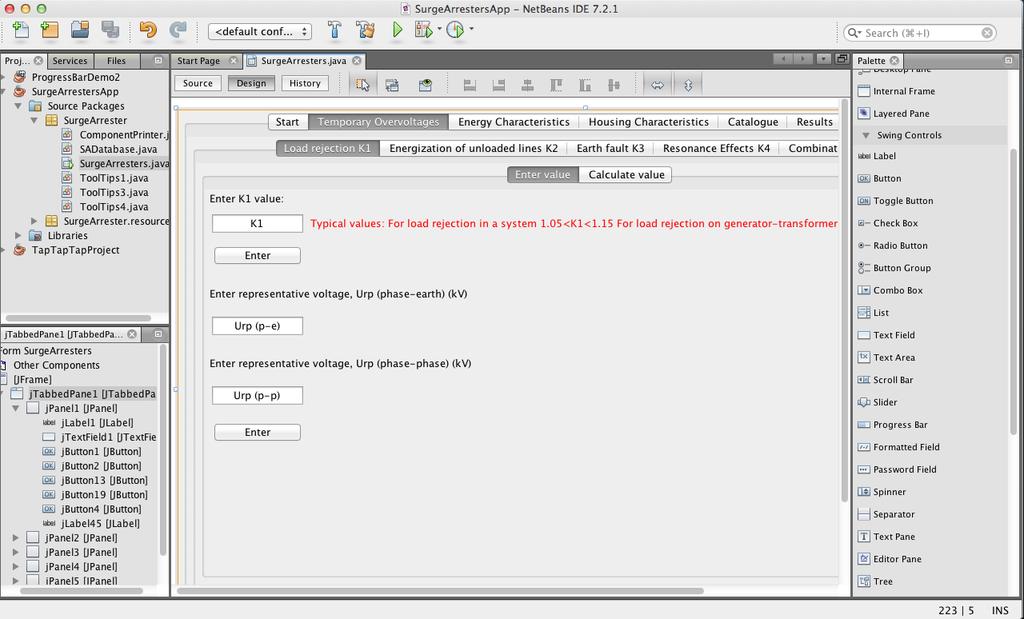
Task: Select the Earth fault K3 tab
Action: [610, 148]
